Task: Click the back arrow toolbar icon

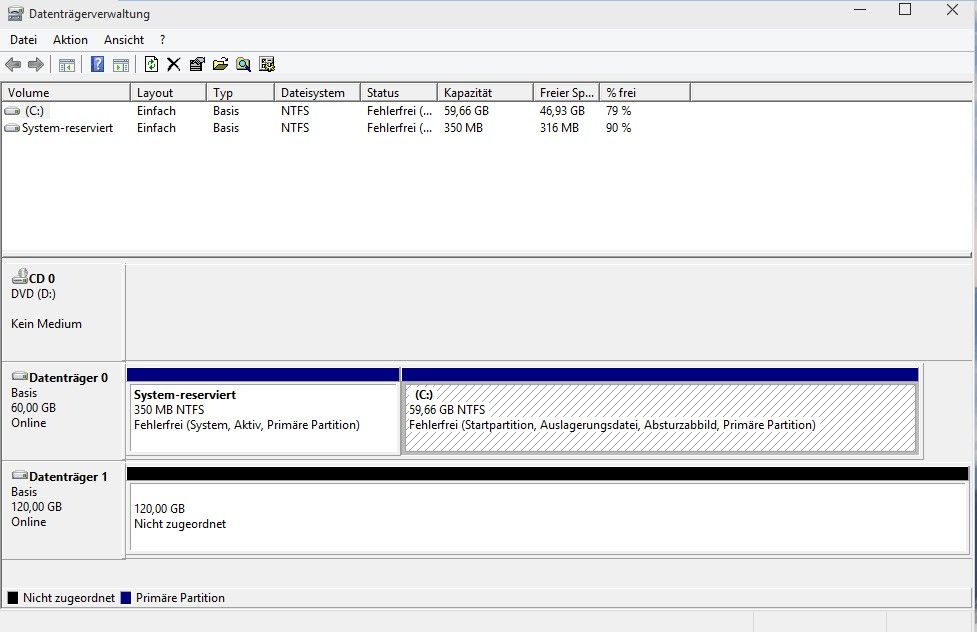Action: 13,65
